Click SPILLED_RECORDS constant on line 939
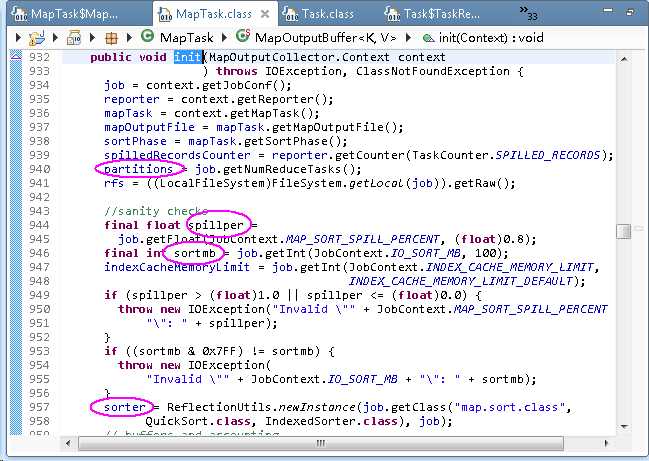The width and height of the screenshot is (649, 461). 548,155
